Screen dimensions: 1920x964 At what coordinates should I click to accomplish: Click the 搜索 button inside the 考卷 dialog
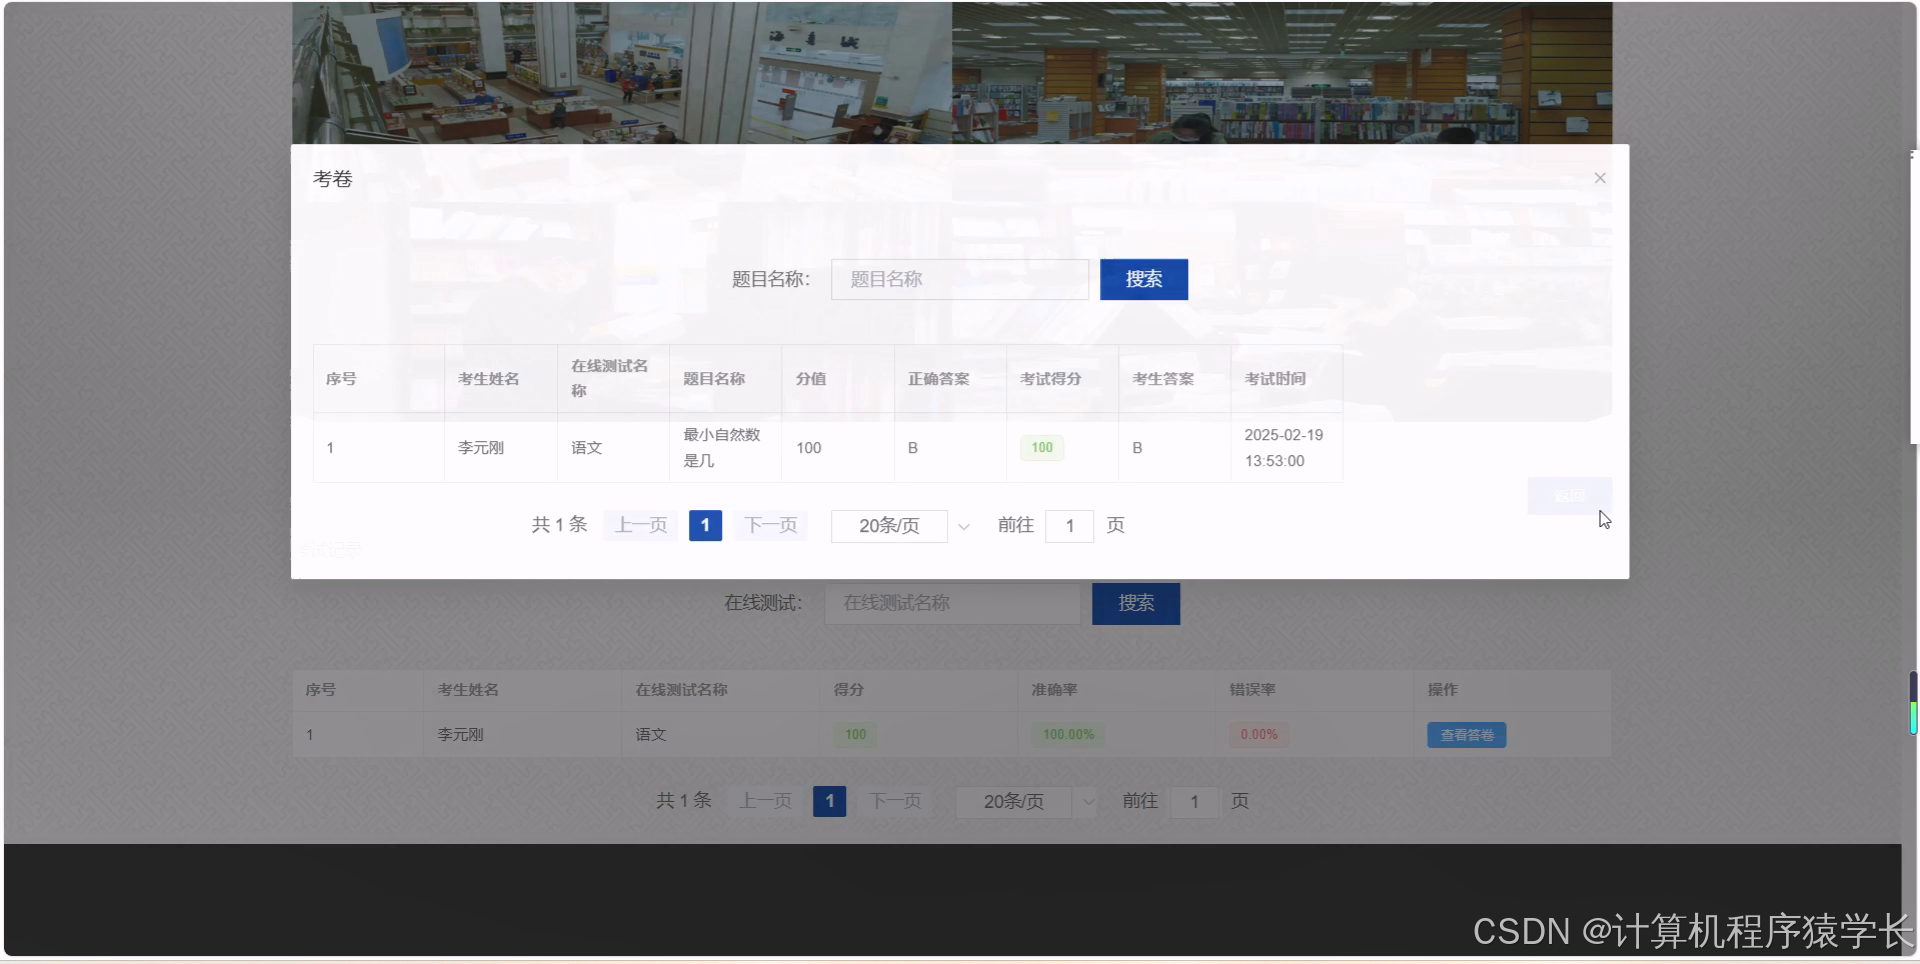(x=1143, y=279)
